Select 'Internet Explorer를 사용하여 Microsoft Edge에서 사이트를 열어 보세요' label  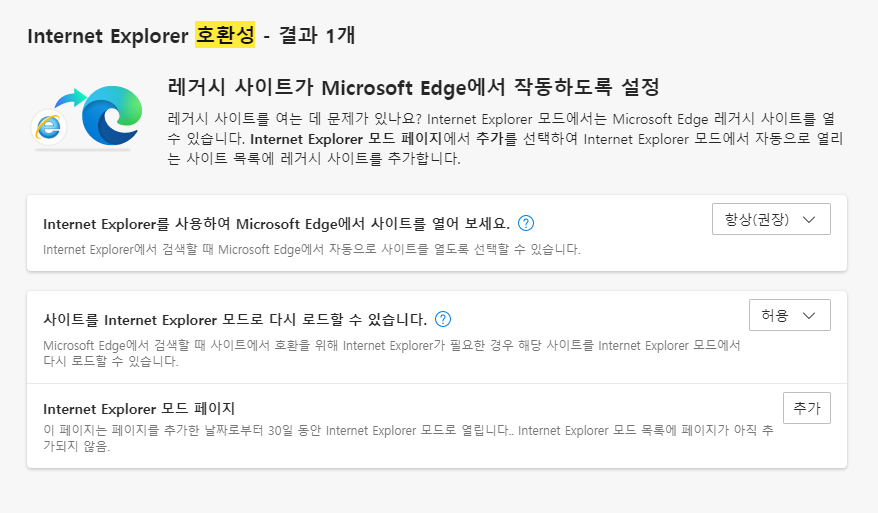(x=276, y=224)
